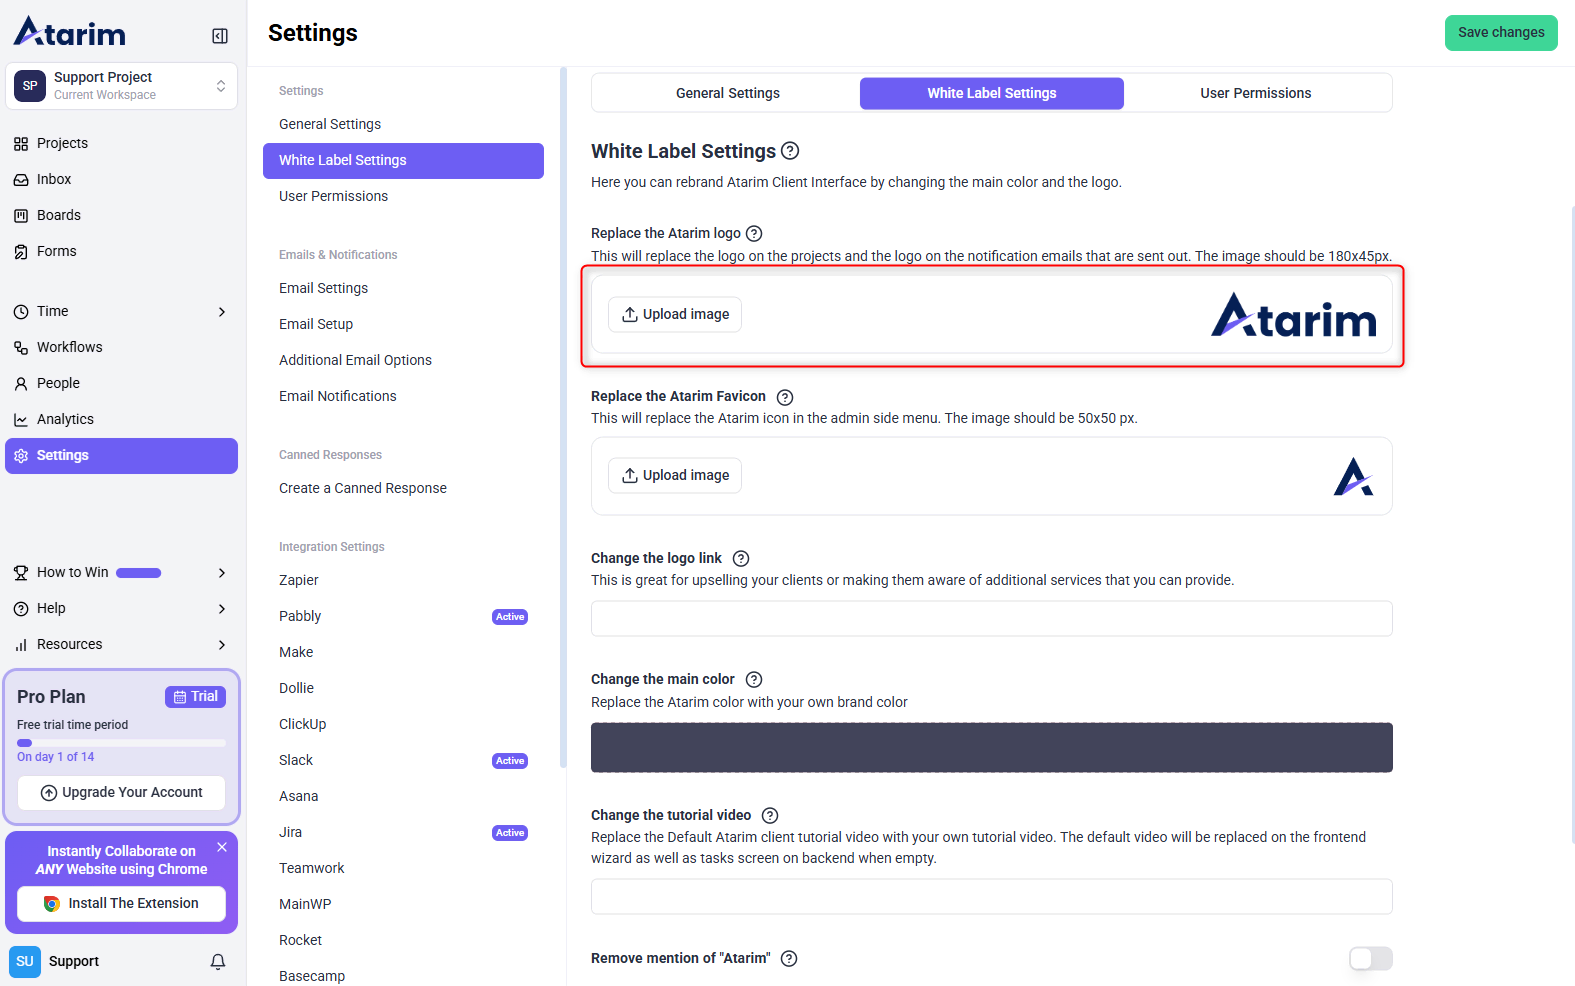The width and height of the screenshot is (1575, 986).
Task: Open the notifications bell icon
Action: coord(217,961)
